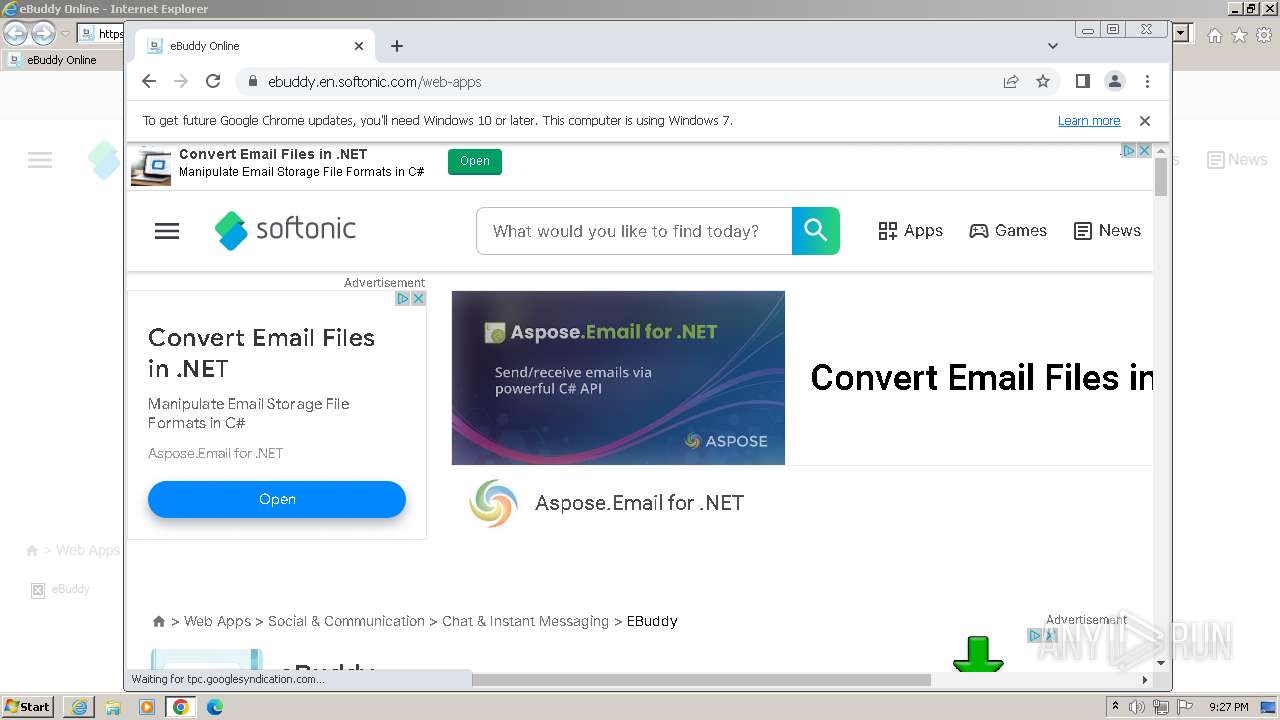The height and width of the screenshot is (720, 1280).
Task: Open IE address dropdown arrow
Action: (1182, 33)
